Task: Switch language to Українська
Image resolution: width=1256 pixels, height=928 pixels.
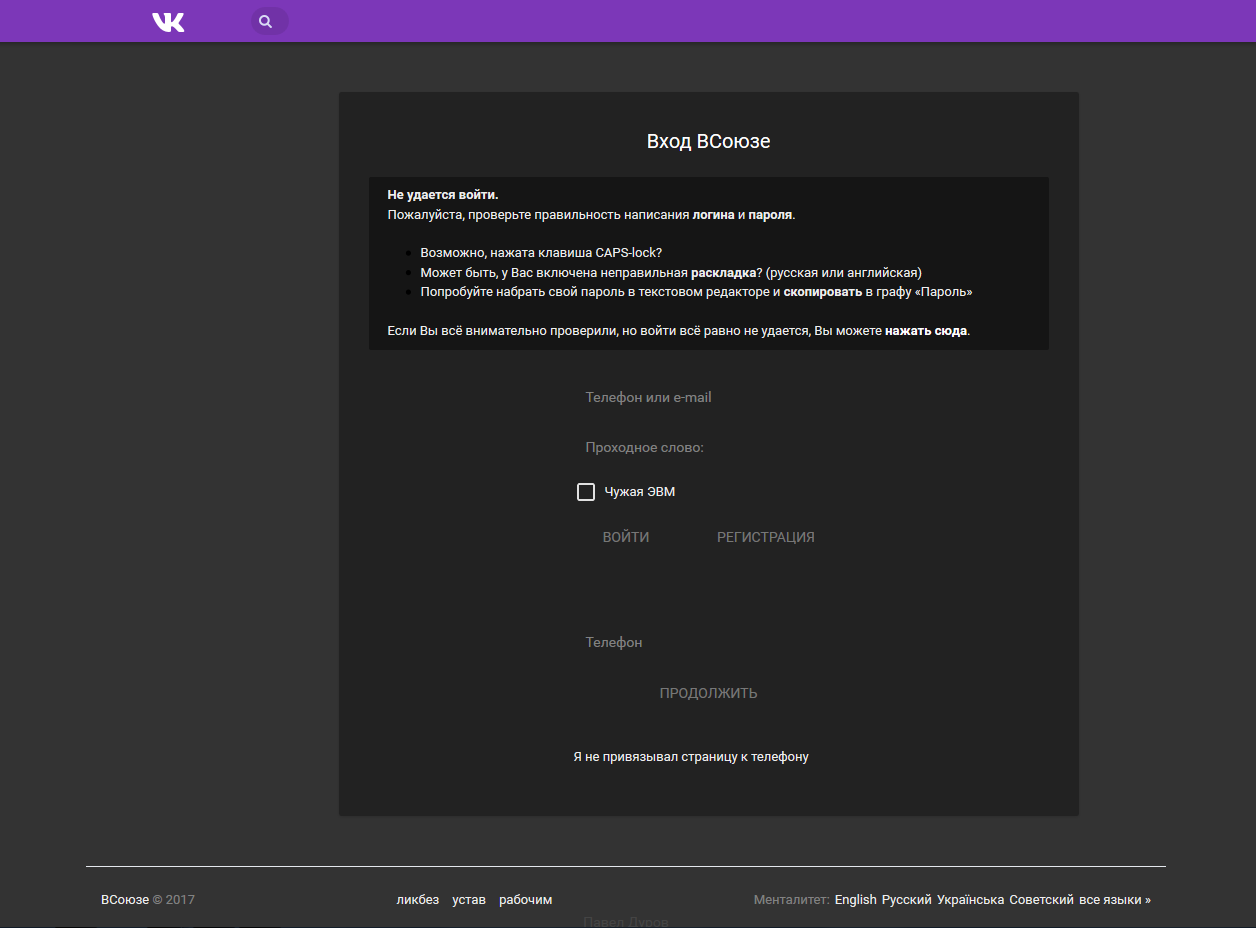Action: 971,900
